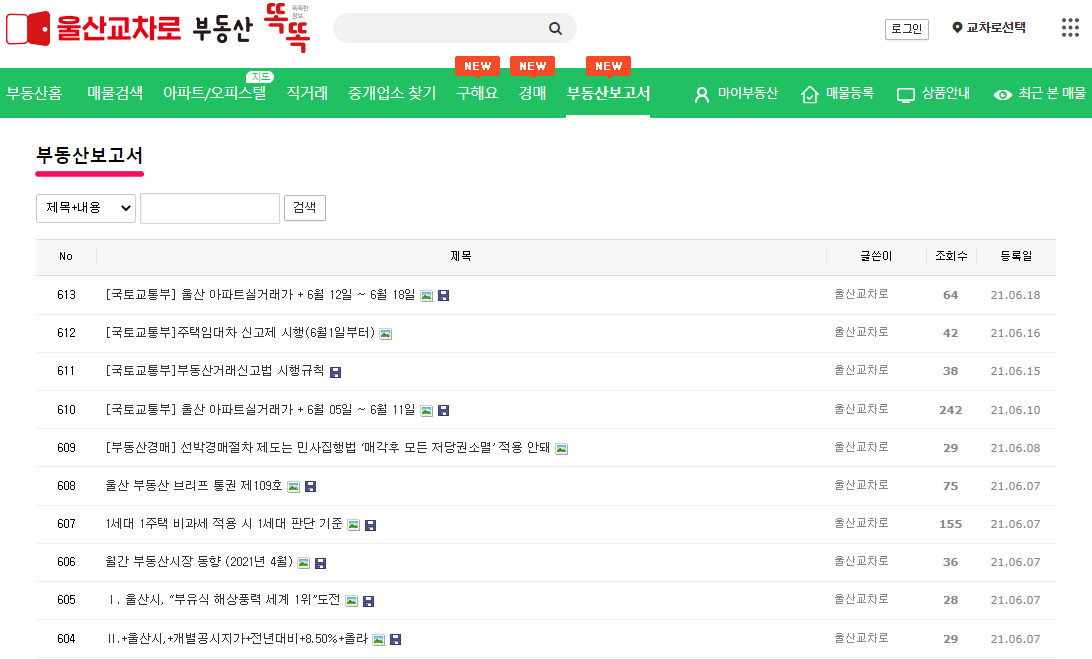
Task: Click view count 242 in row 610
Action: tap(951, 410)
